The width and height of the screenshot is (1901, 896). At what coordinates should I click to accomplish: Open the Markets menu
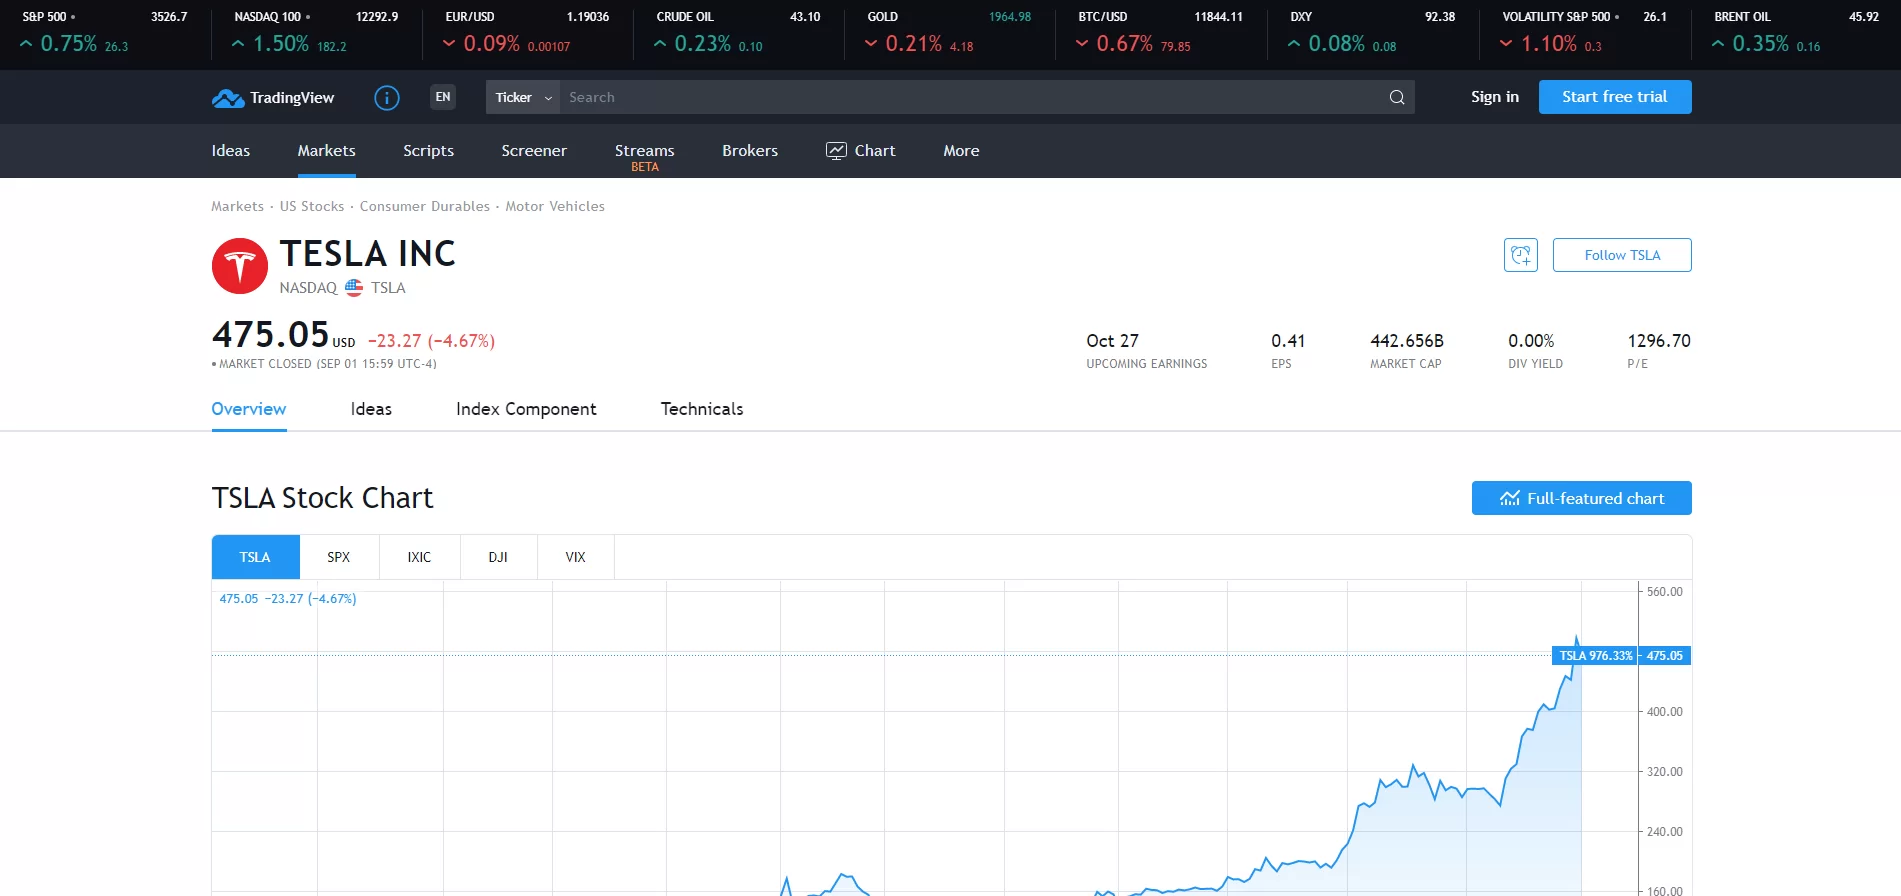pyautogui.click(x=327, y=151)
